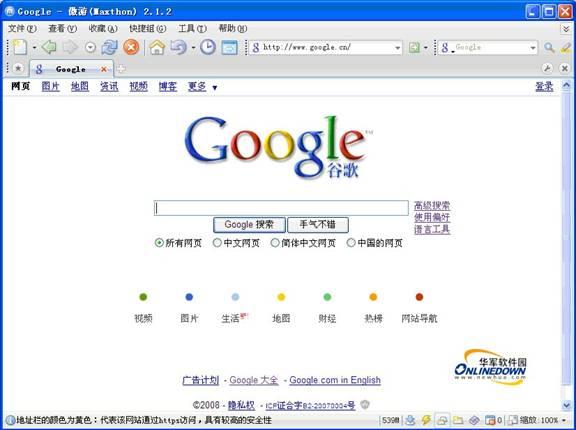Open dropdown arrow beside the green Go button

425,48
